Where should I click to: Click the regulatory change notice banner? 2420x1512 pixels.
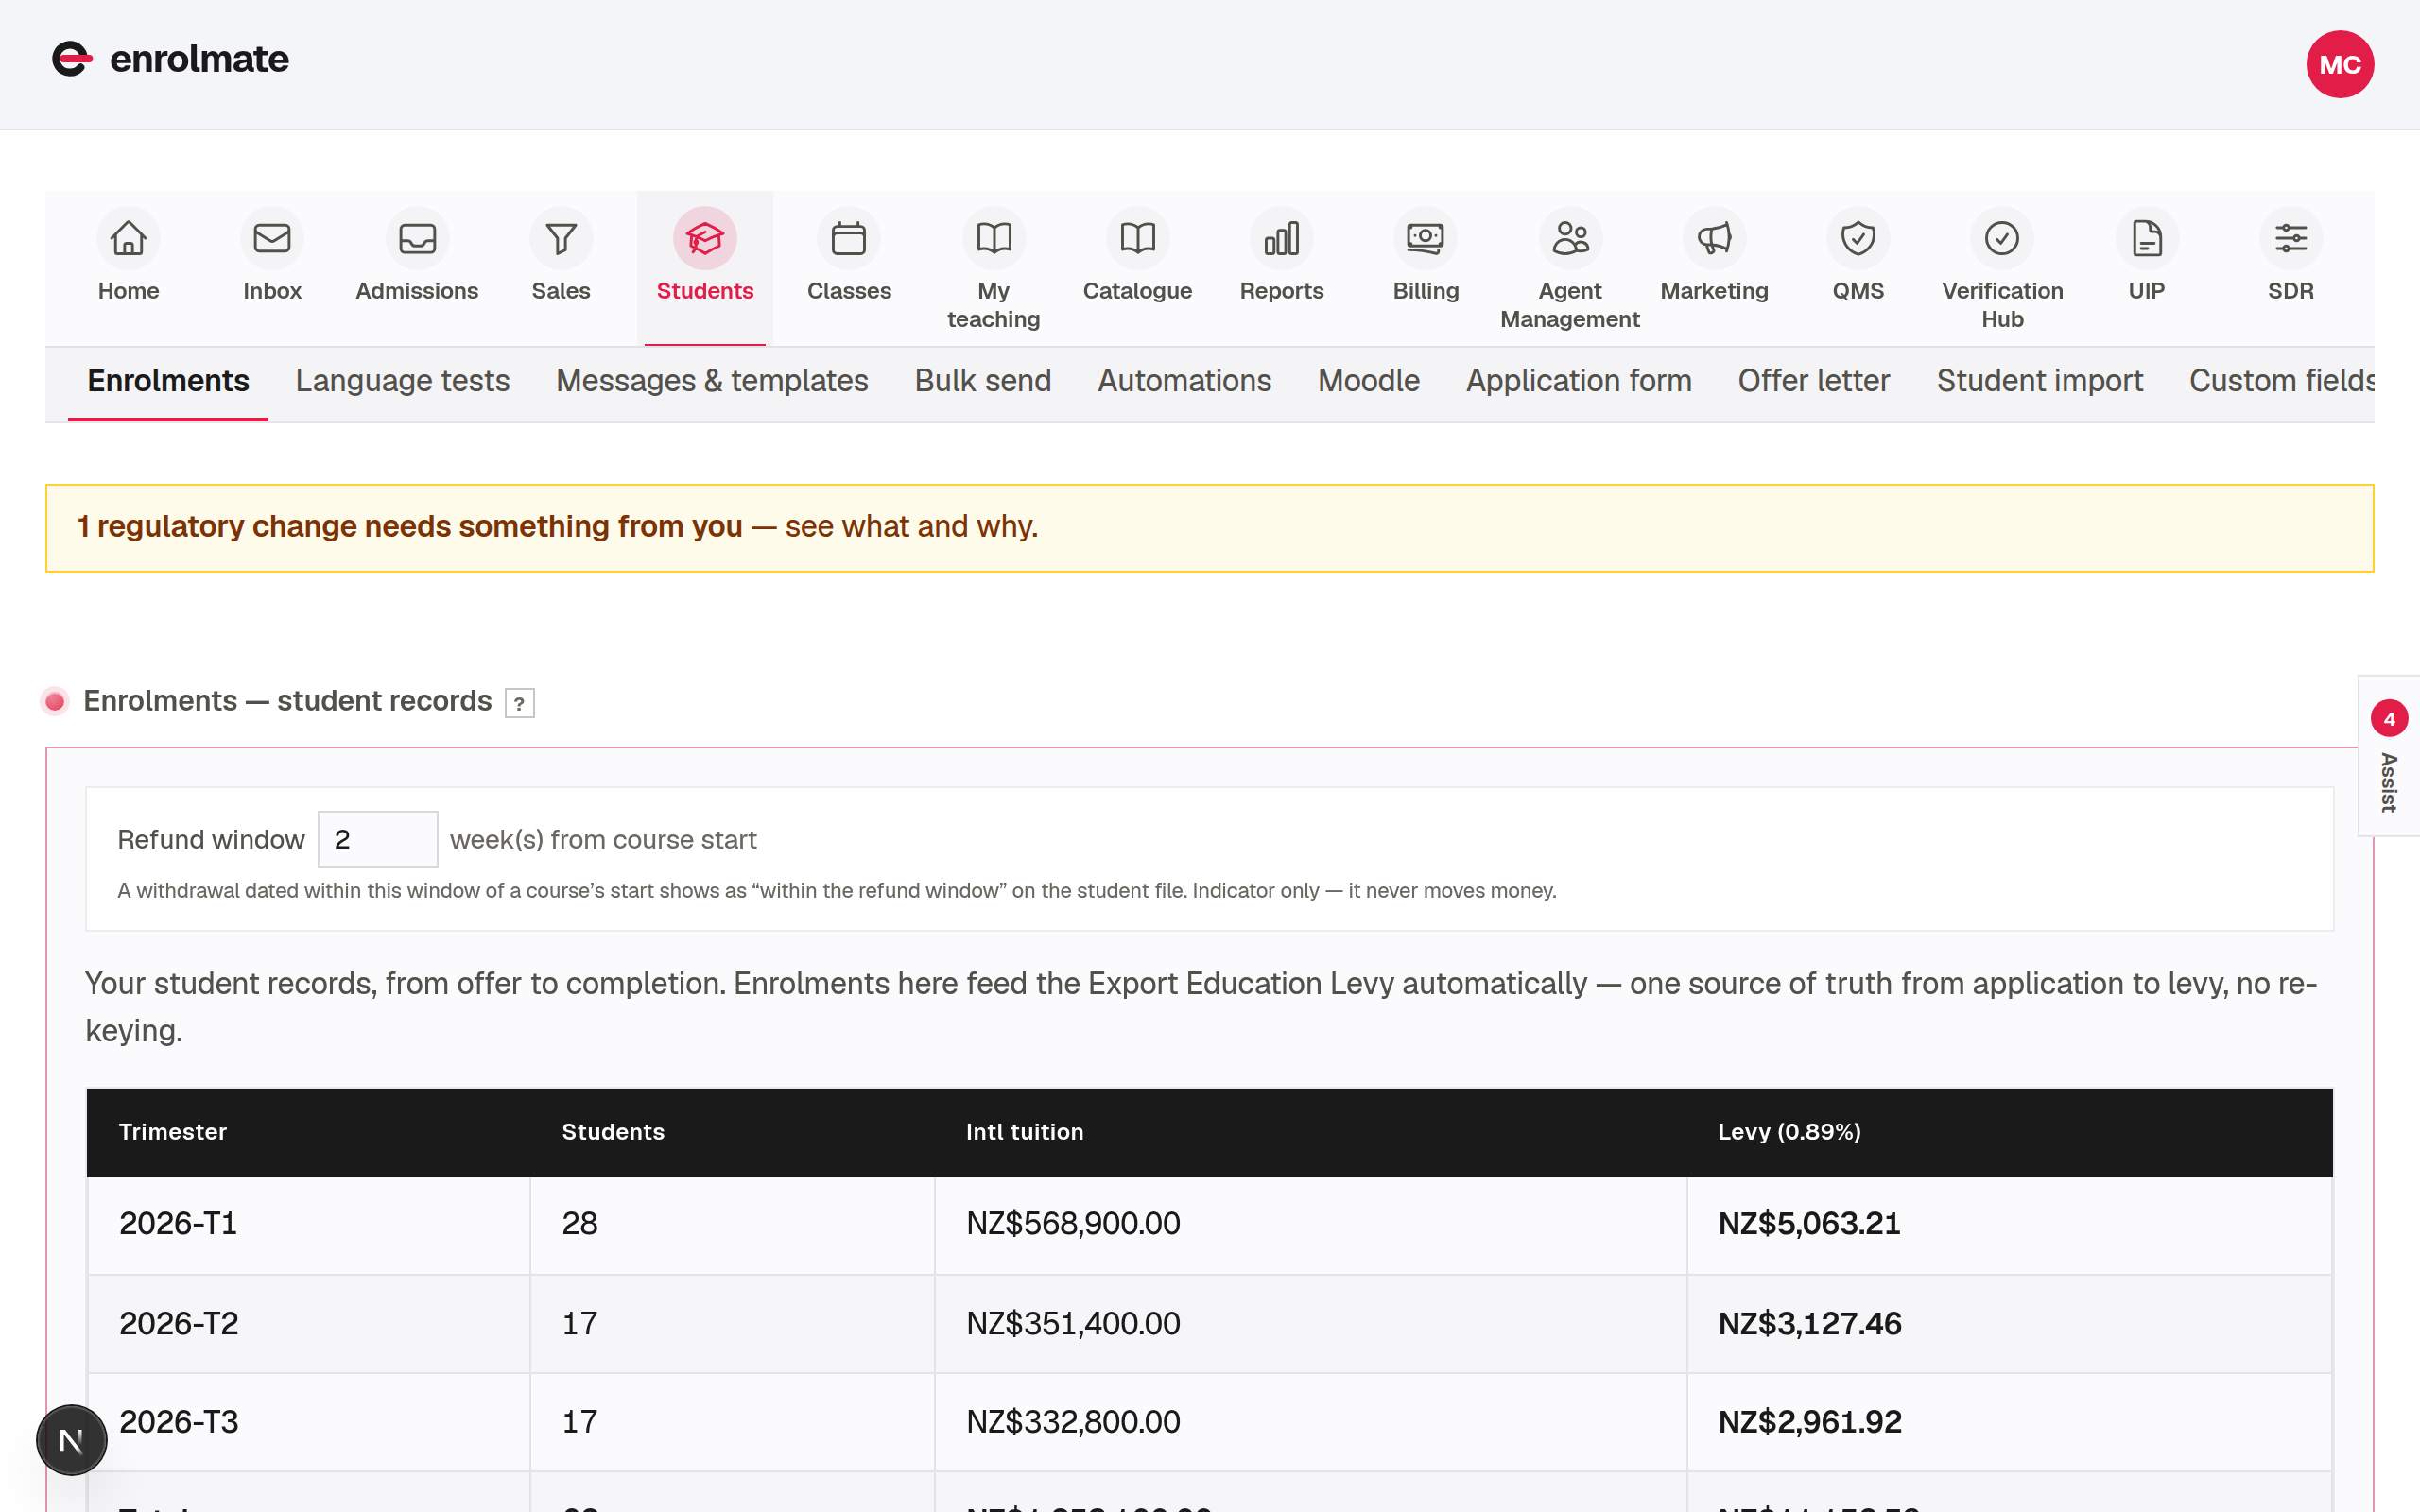1209,528
